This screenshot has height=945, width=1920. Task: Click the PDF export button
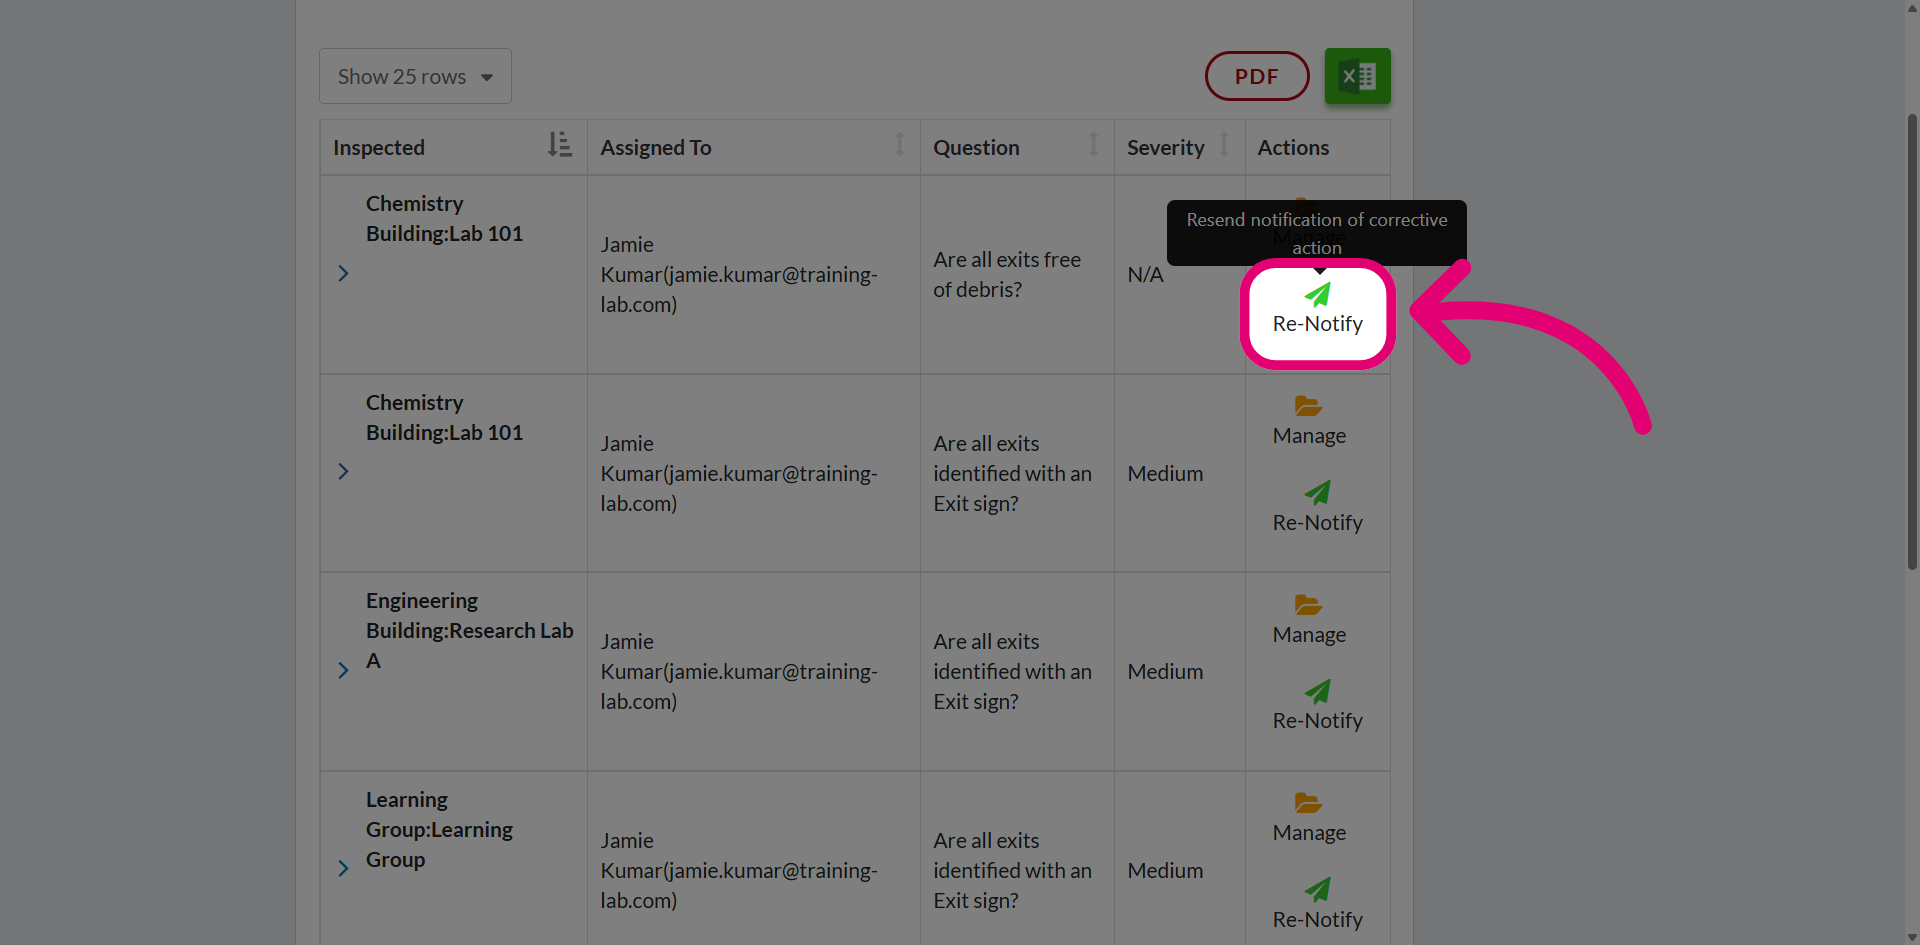pyautogui.click(x=1257, y=76)
